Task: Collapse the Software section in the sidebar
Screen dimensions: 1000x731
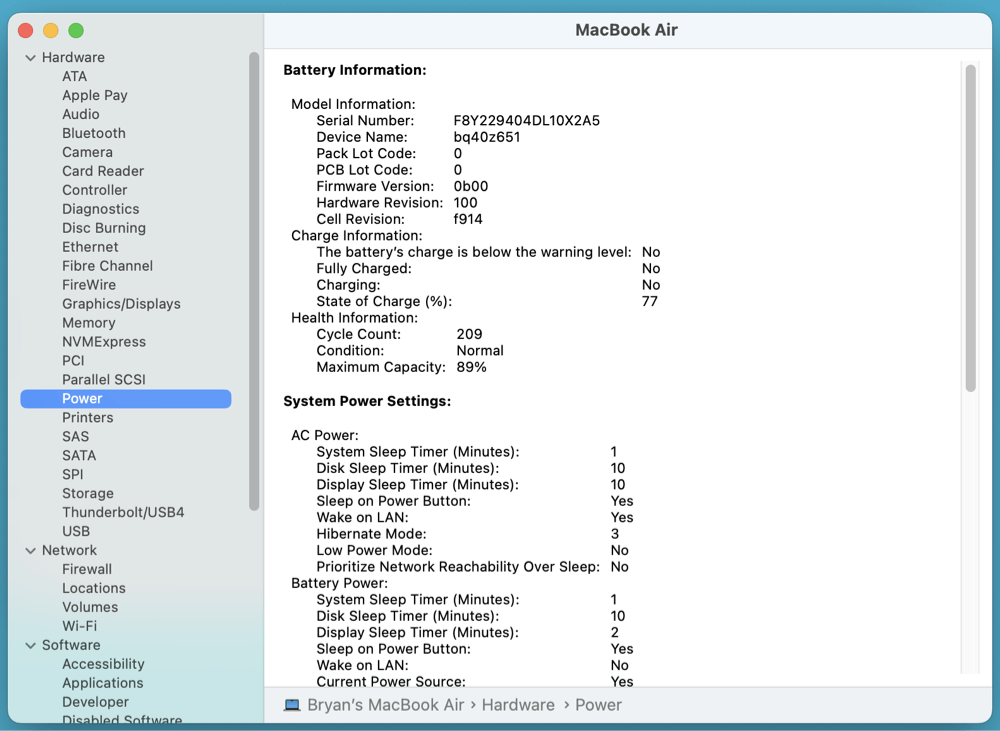Action: [x=31, y=645]
